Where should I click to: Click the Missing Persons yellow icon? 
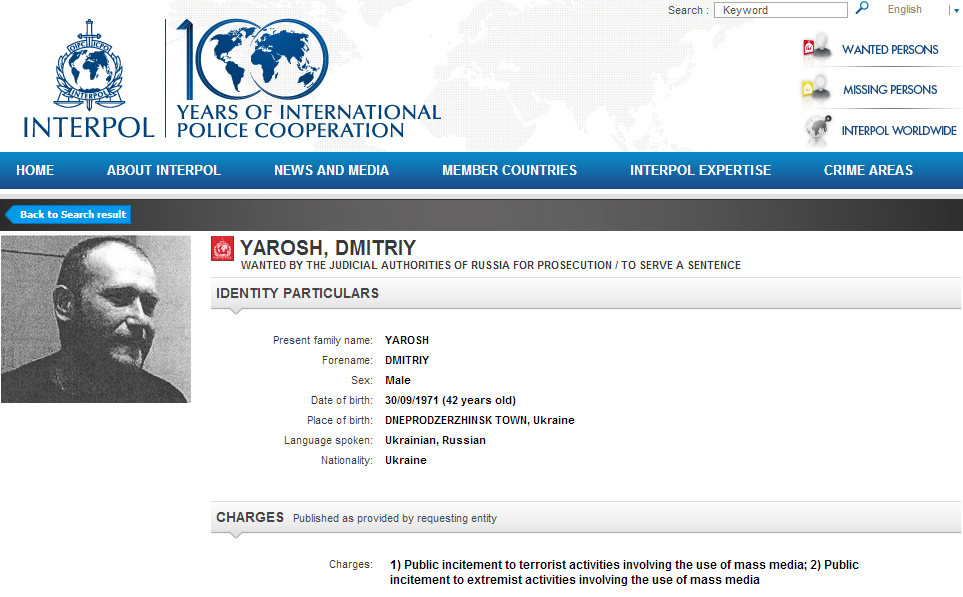coord(816,88)
